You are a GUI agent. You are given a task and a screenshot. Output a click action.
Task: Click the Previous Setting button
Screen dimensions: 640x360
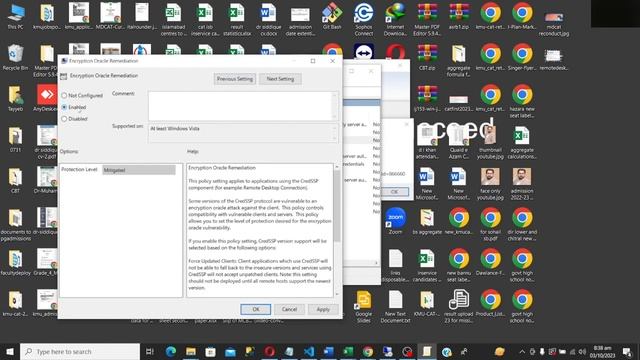(x=235, y=79)
